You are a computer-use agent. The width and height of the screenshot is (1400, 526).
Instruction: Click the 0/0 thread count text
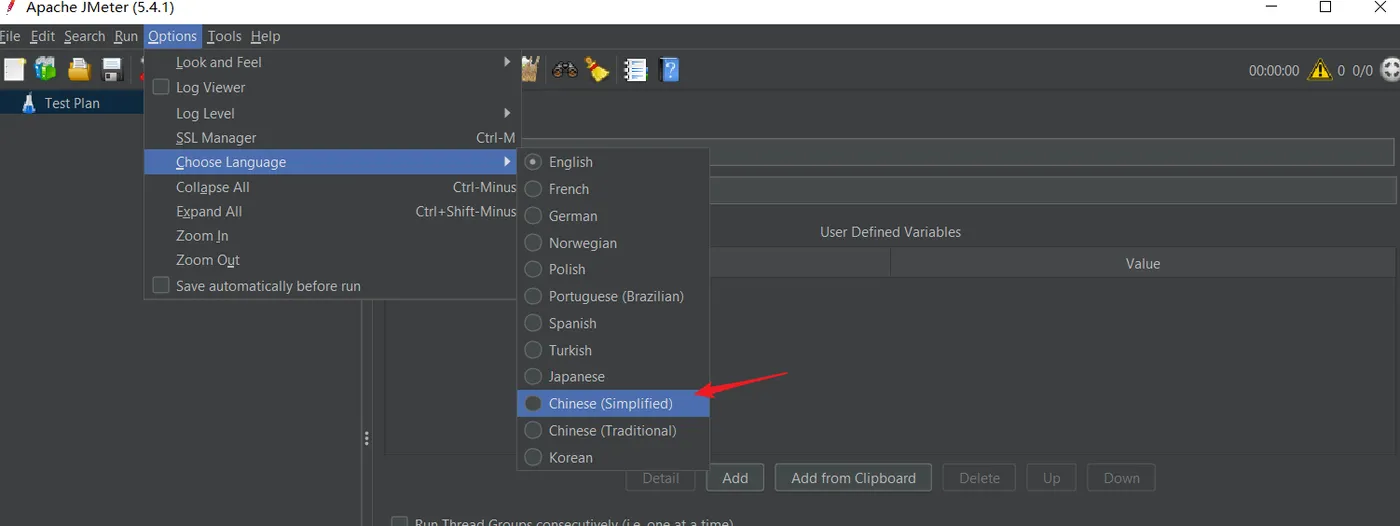tap(1362, 71)
